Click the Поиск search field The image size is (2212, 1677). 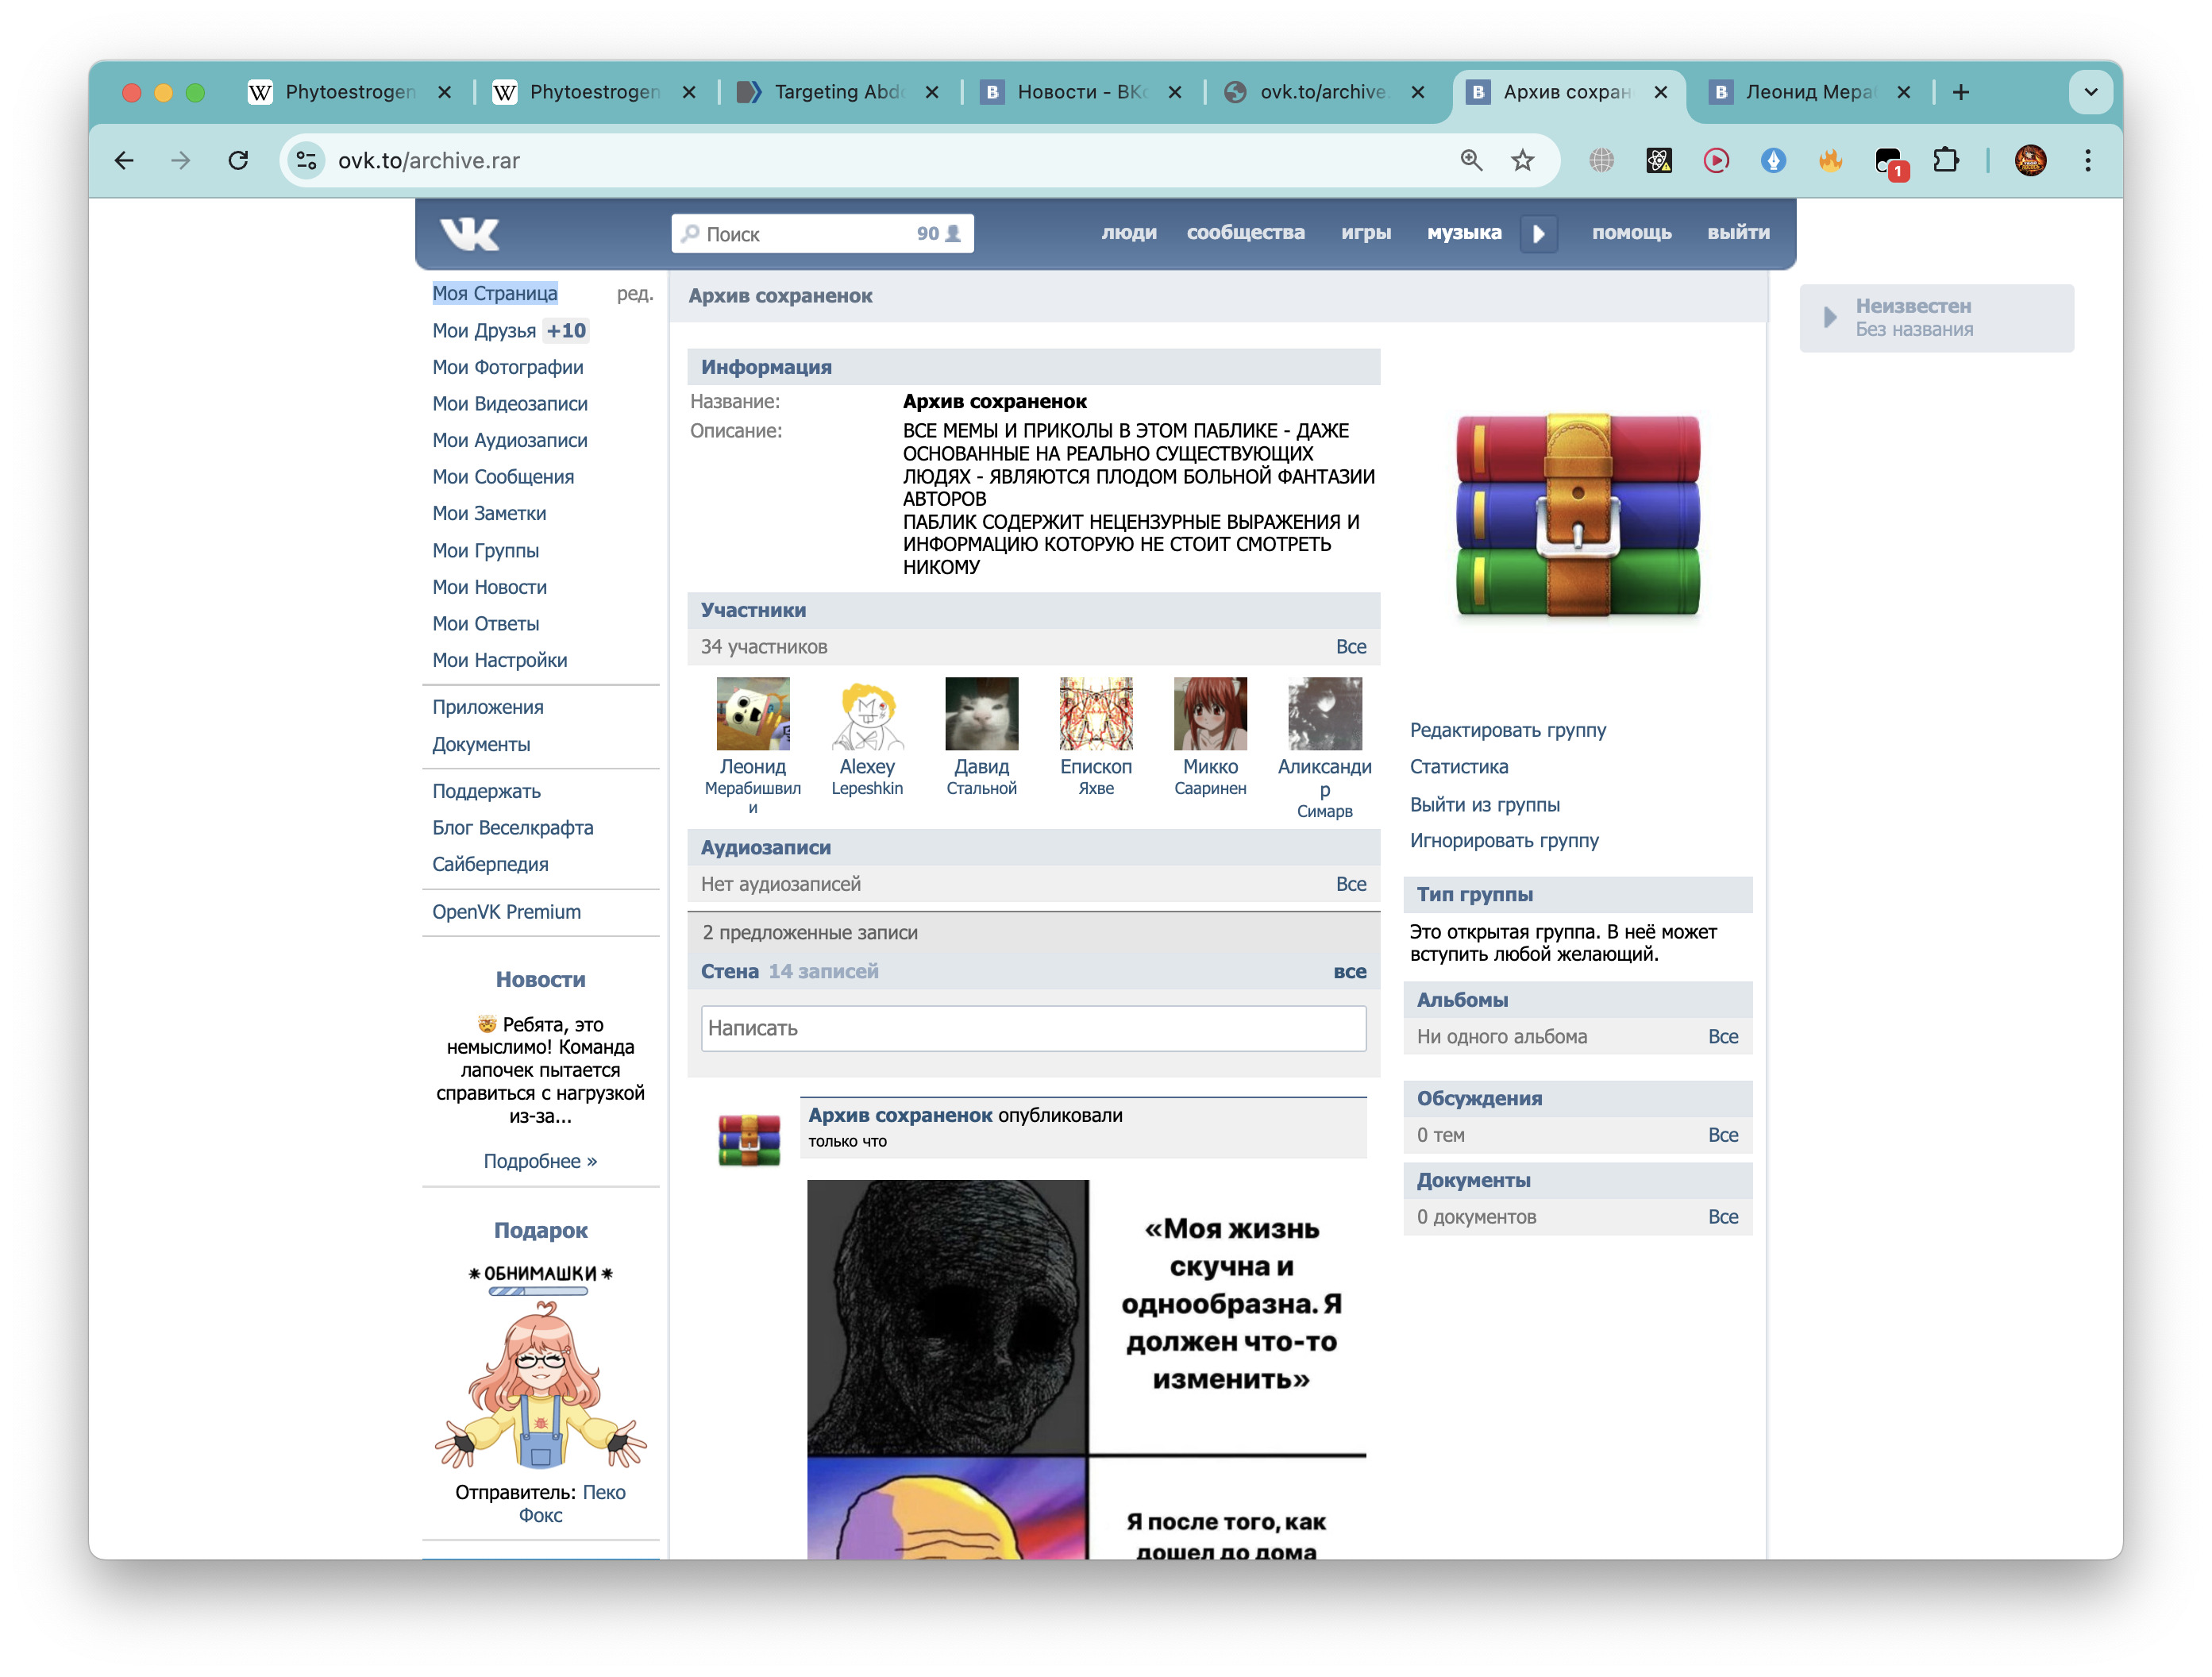point(822,234)
